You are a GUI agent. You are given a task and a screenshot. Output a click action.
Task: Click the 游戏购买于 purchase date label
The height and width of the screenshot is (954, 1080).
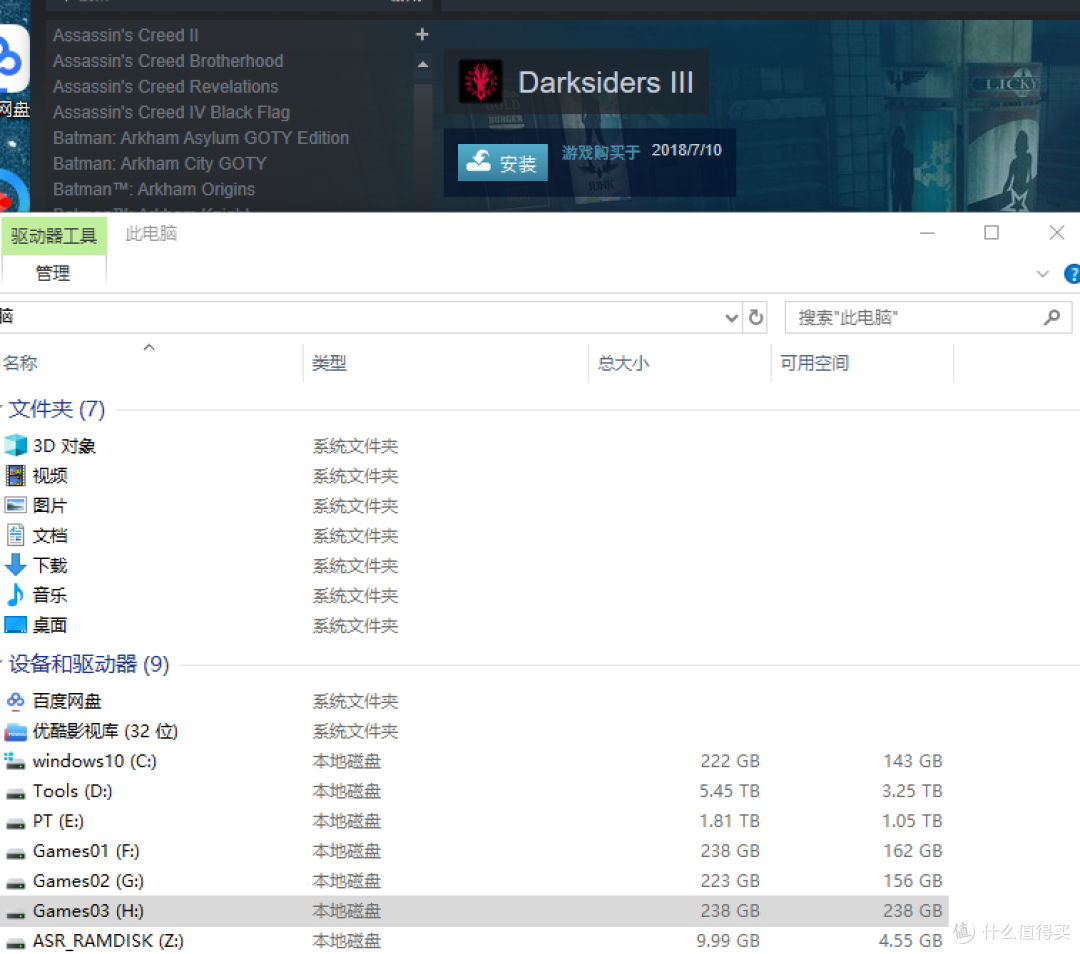tap(601, 152)
